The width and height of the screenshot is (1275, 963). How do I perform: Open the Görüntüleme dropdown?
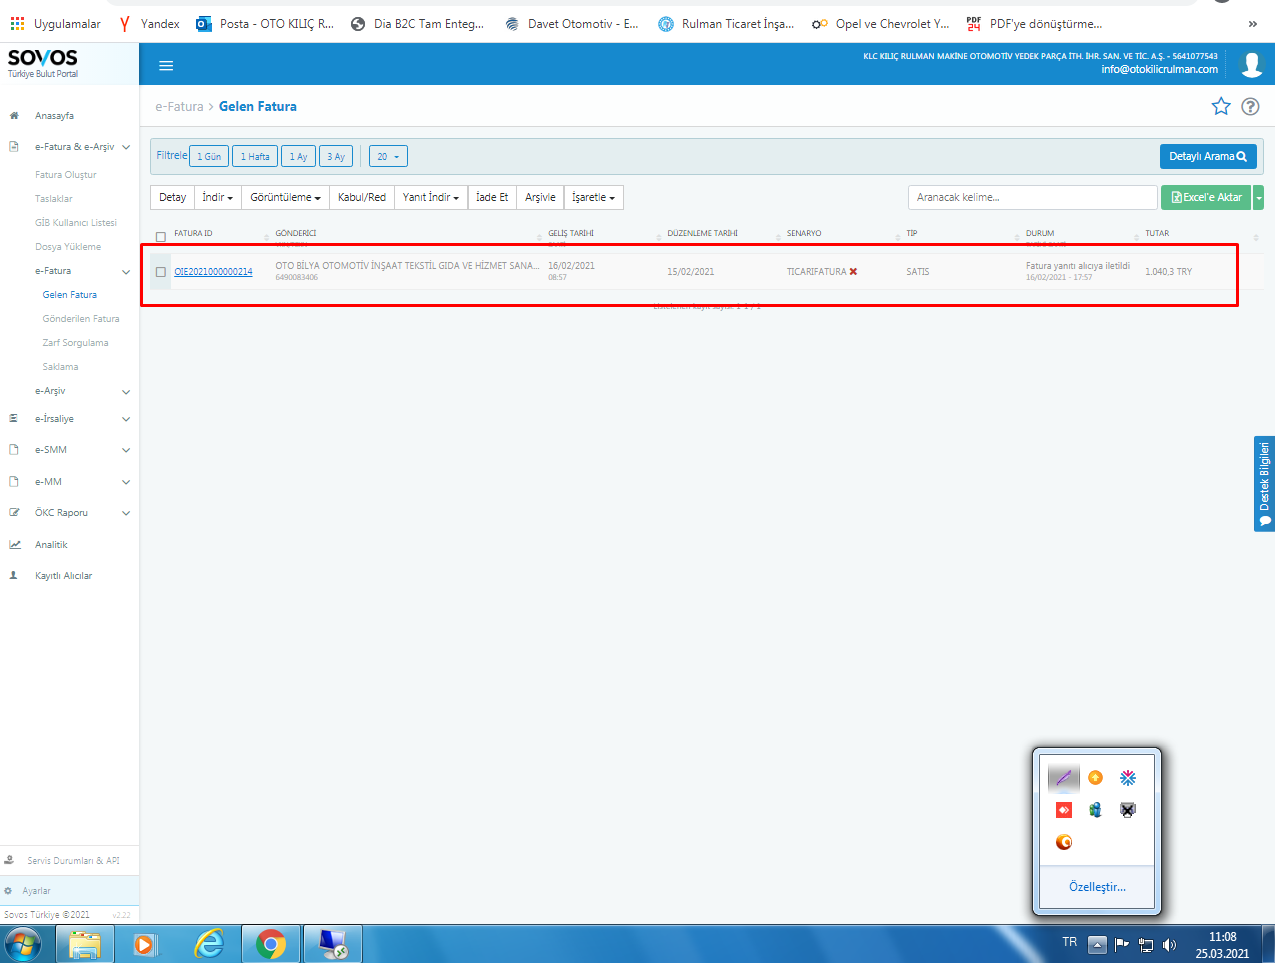point(285,198)
